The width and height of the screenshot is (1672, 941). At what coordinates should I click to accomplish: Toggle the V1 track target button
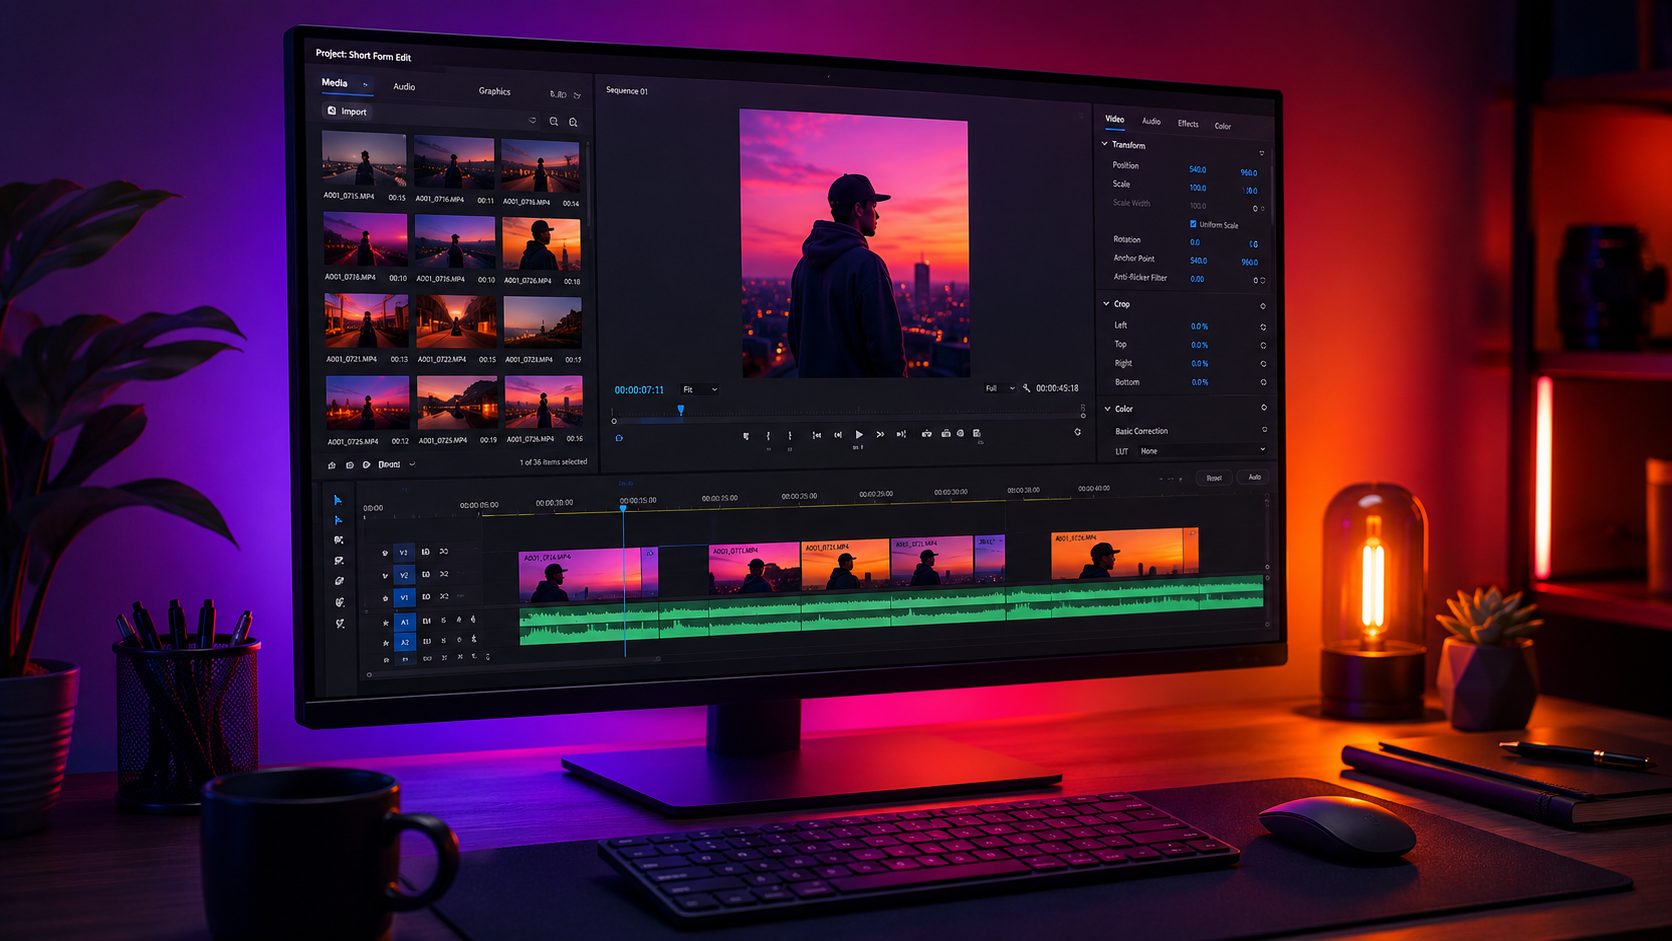404,597
